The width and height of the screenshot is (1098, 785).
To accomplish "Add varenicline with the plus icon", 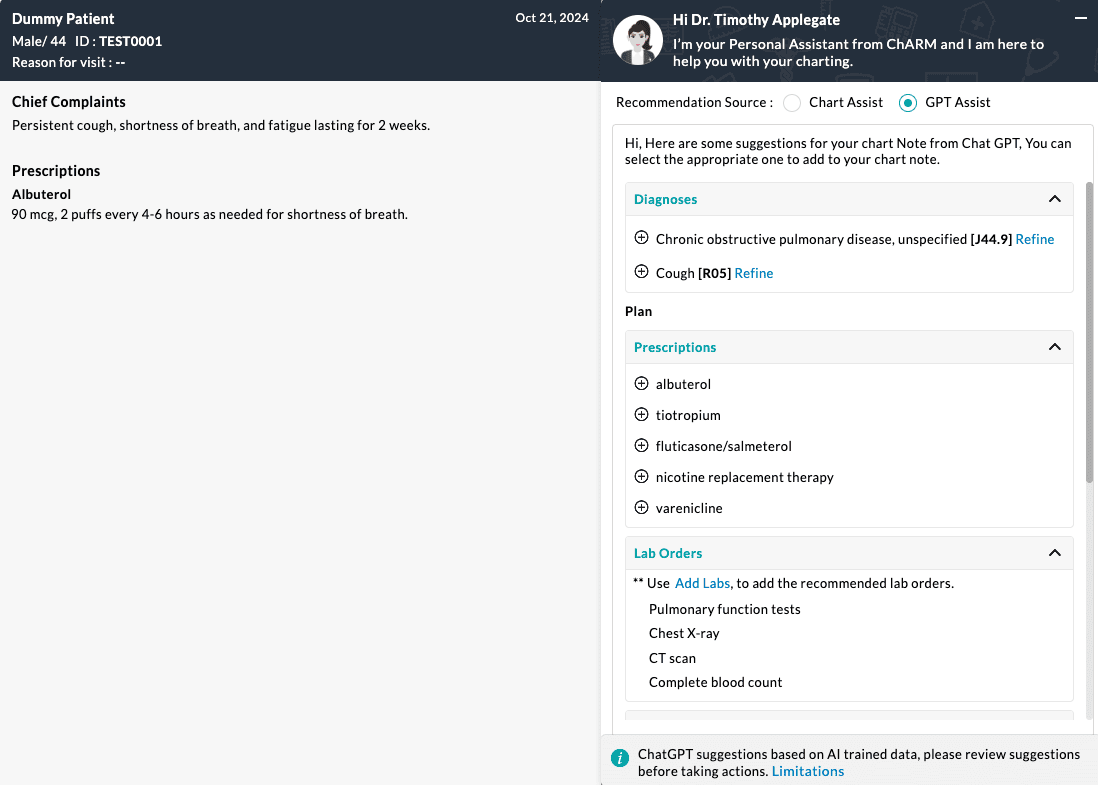I will pos(642,508).
